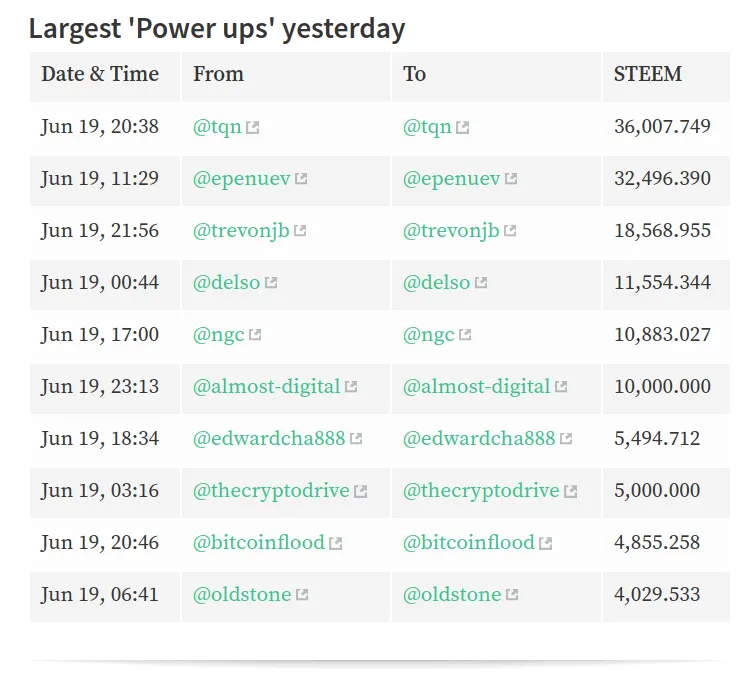This screenshot has width=746, height=687.
Task: Visit @trevonjb link in To column
Action: pyautogui.click(x=451, y=231)
